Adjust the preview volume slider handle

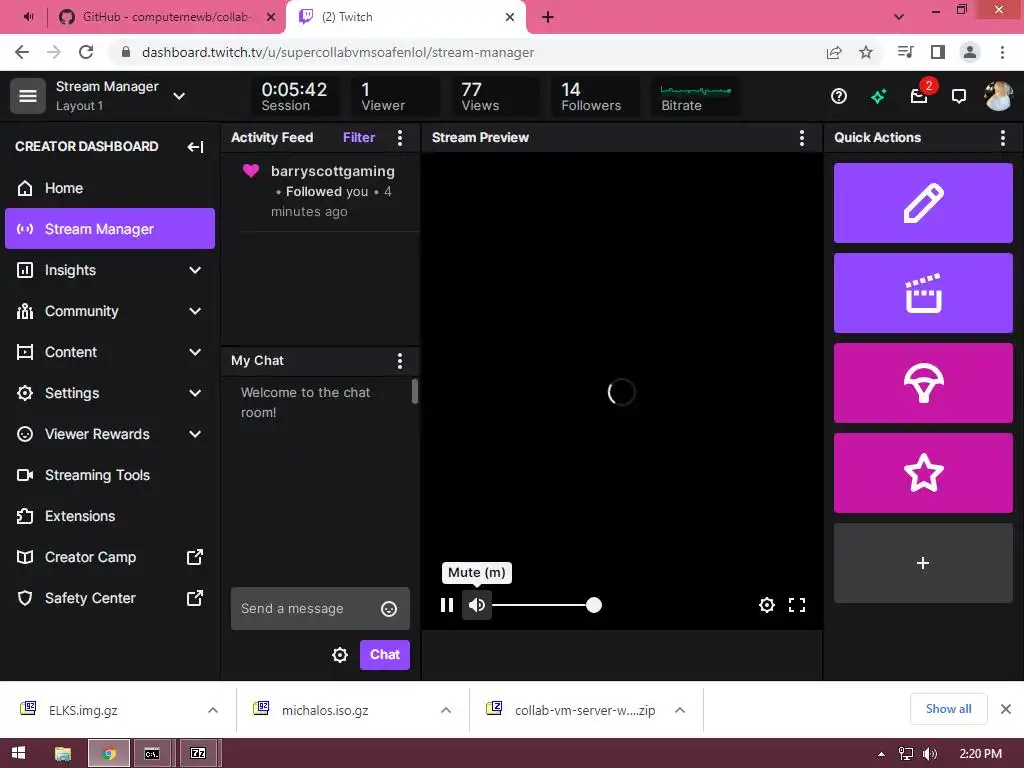coord(594,605)
